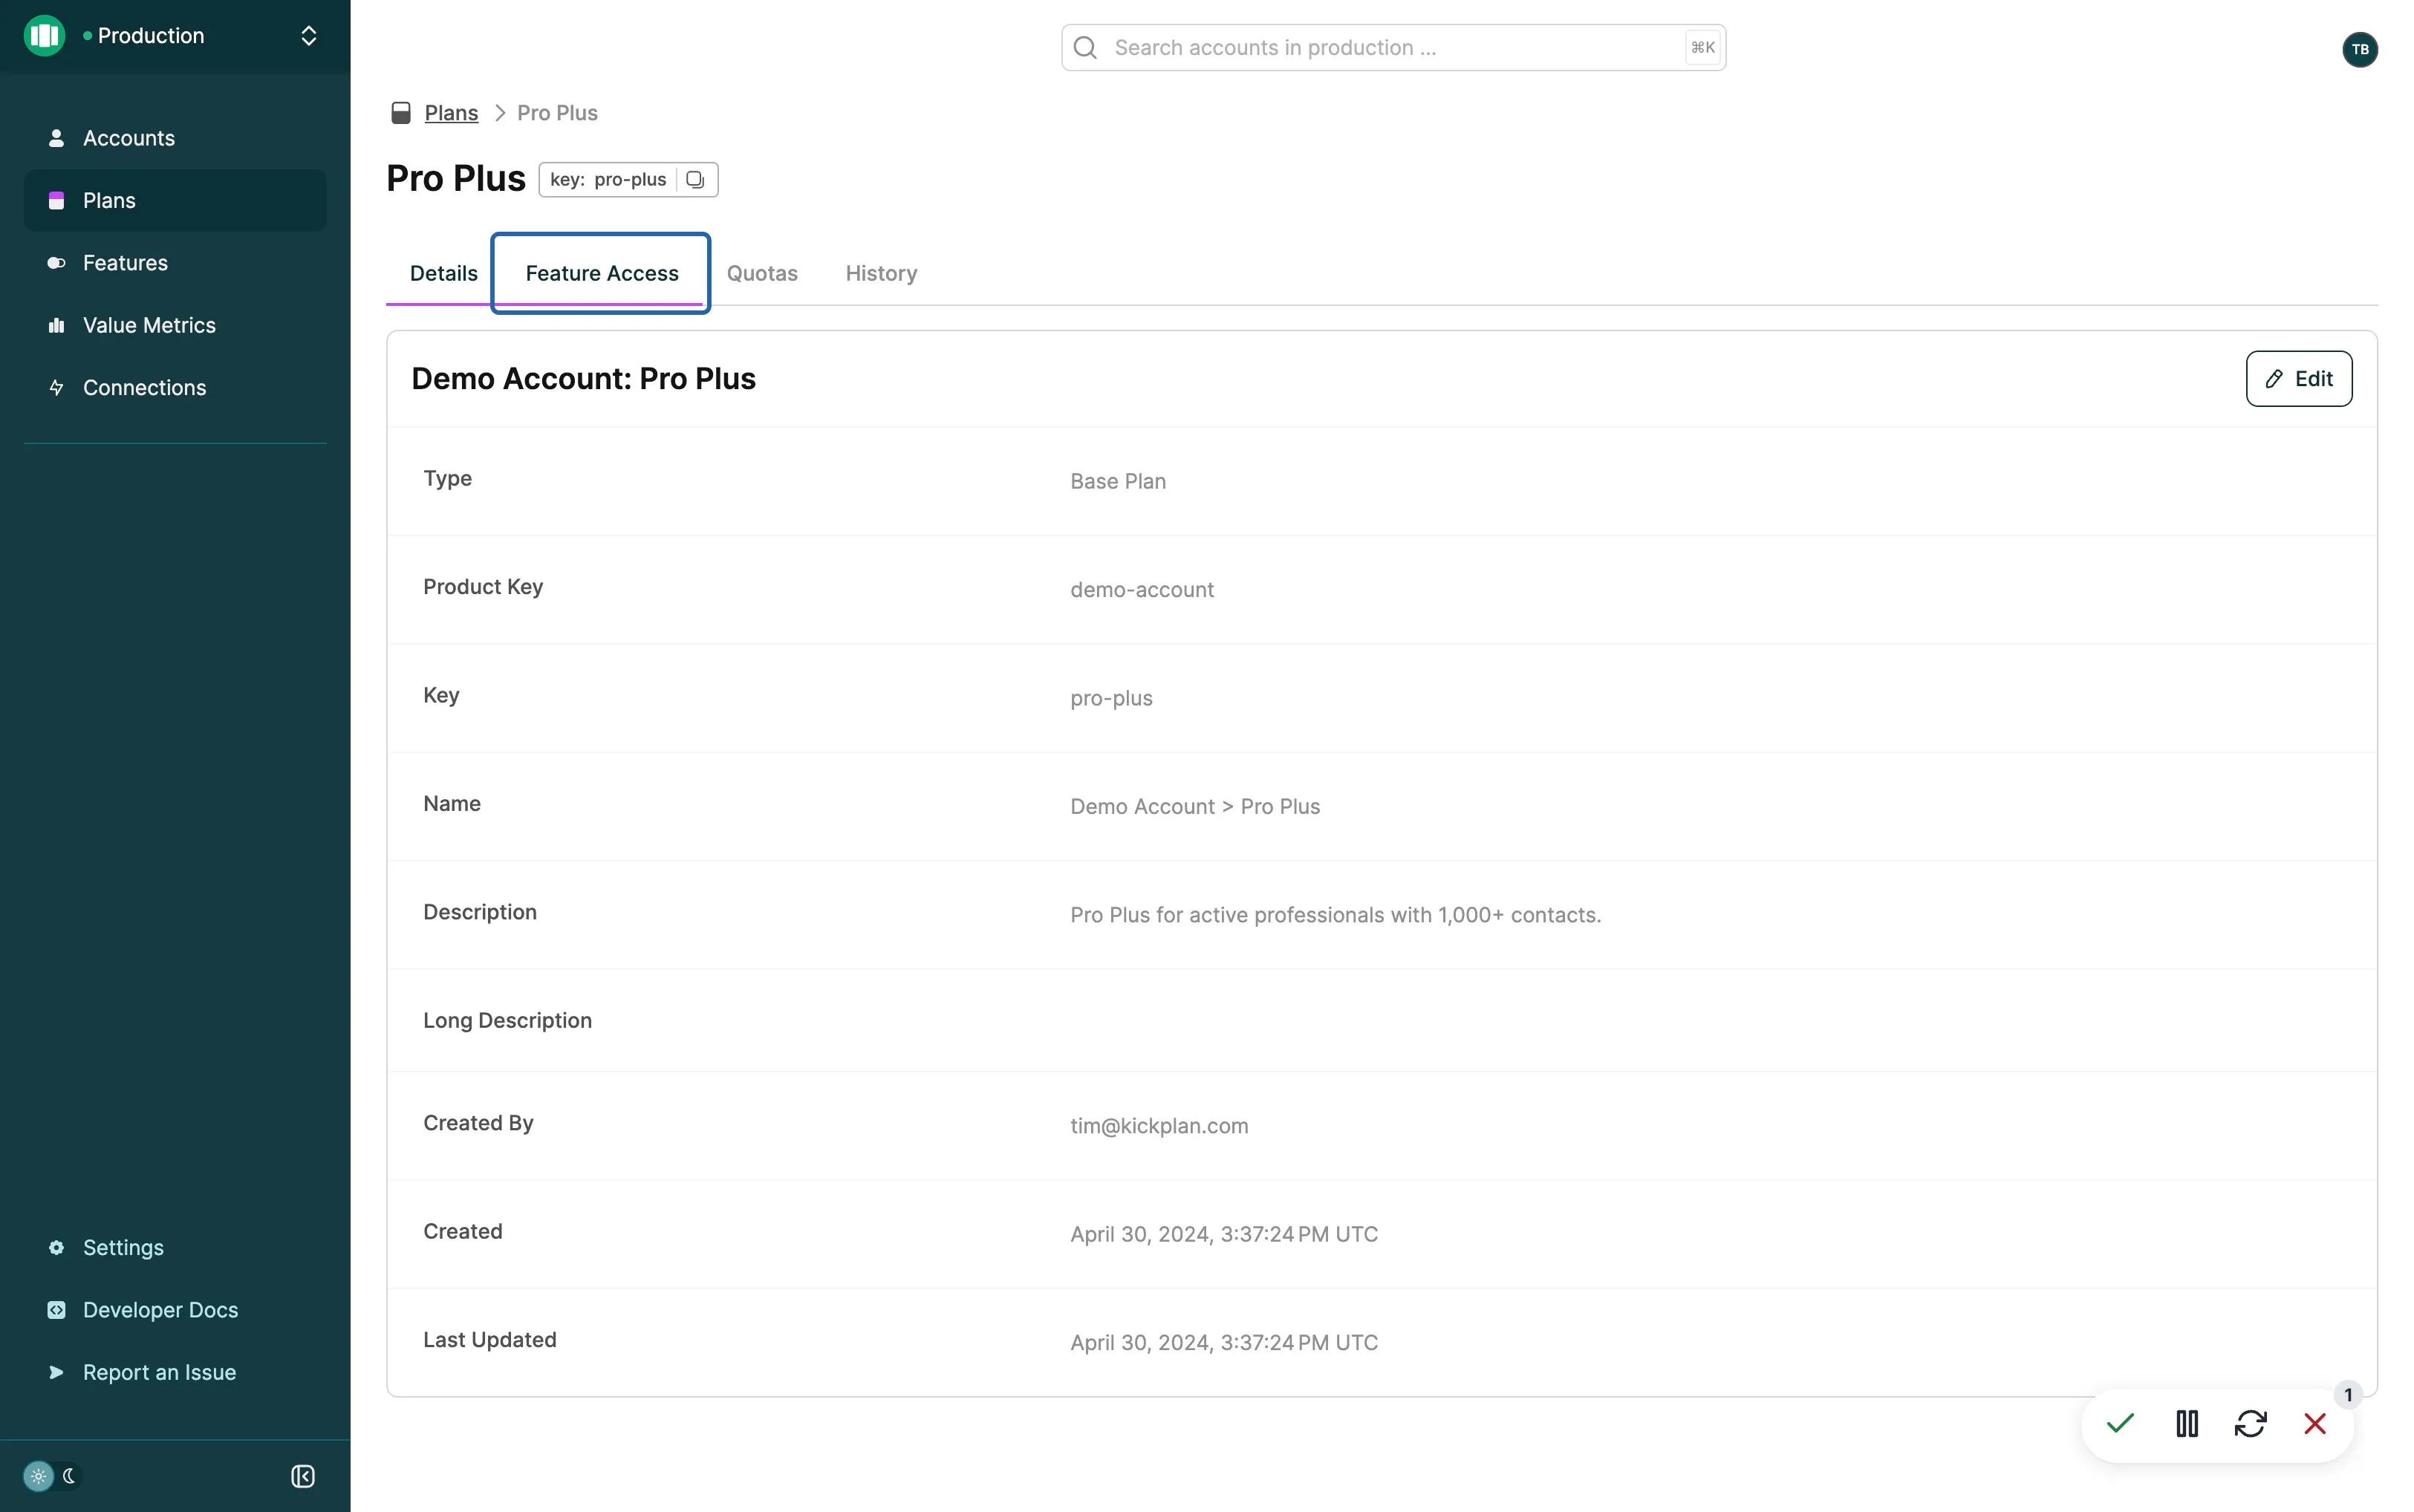Image resolution: width=2414 pixels, height=1512 pixels.
Task: Open Value Metrics in the sidebar
Action: (x=175, y=325)
